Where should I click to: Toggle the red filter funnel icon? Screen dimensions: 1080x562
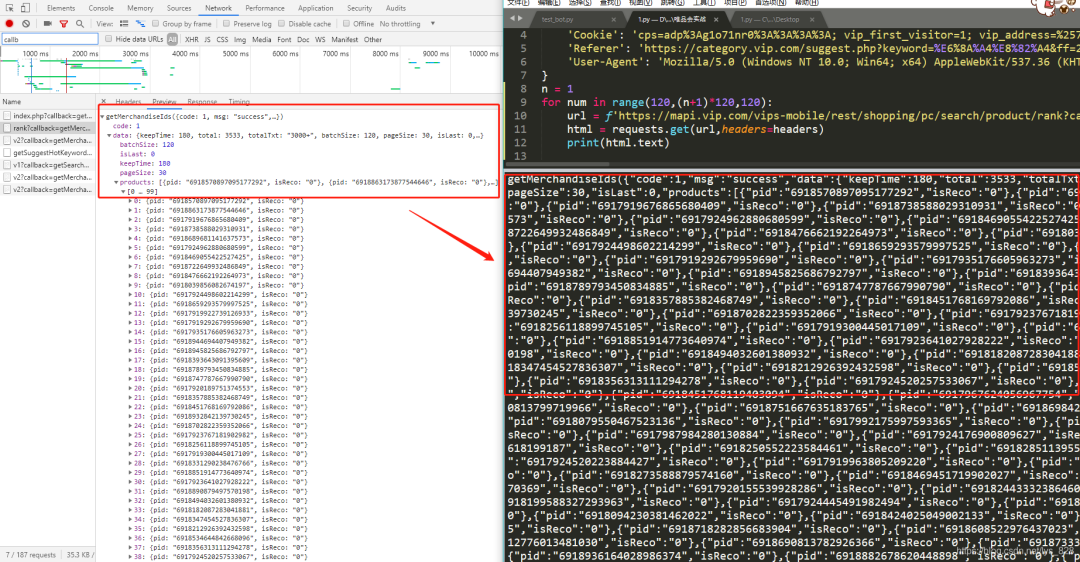[63, 23]
